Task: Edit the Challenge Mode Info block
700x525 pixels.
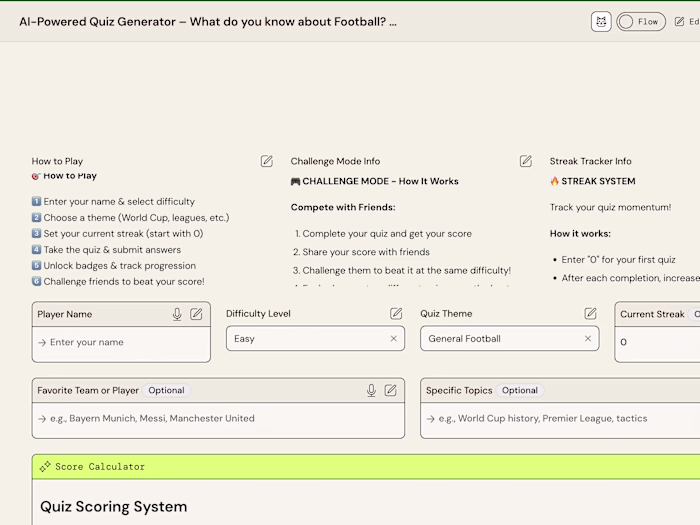Action: pos(526,161)
